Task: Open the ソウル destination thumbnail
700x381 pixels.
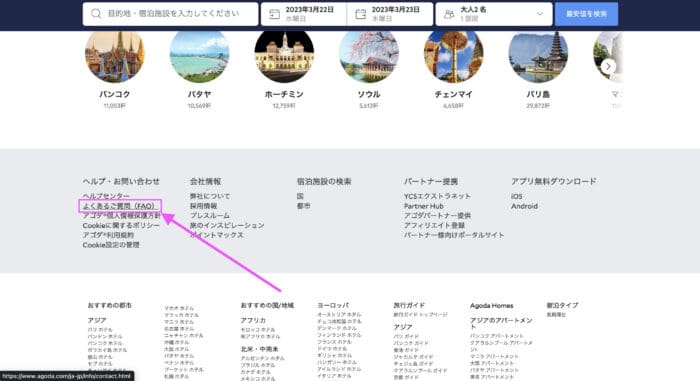Action: [369, 56]
